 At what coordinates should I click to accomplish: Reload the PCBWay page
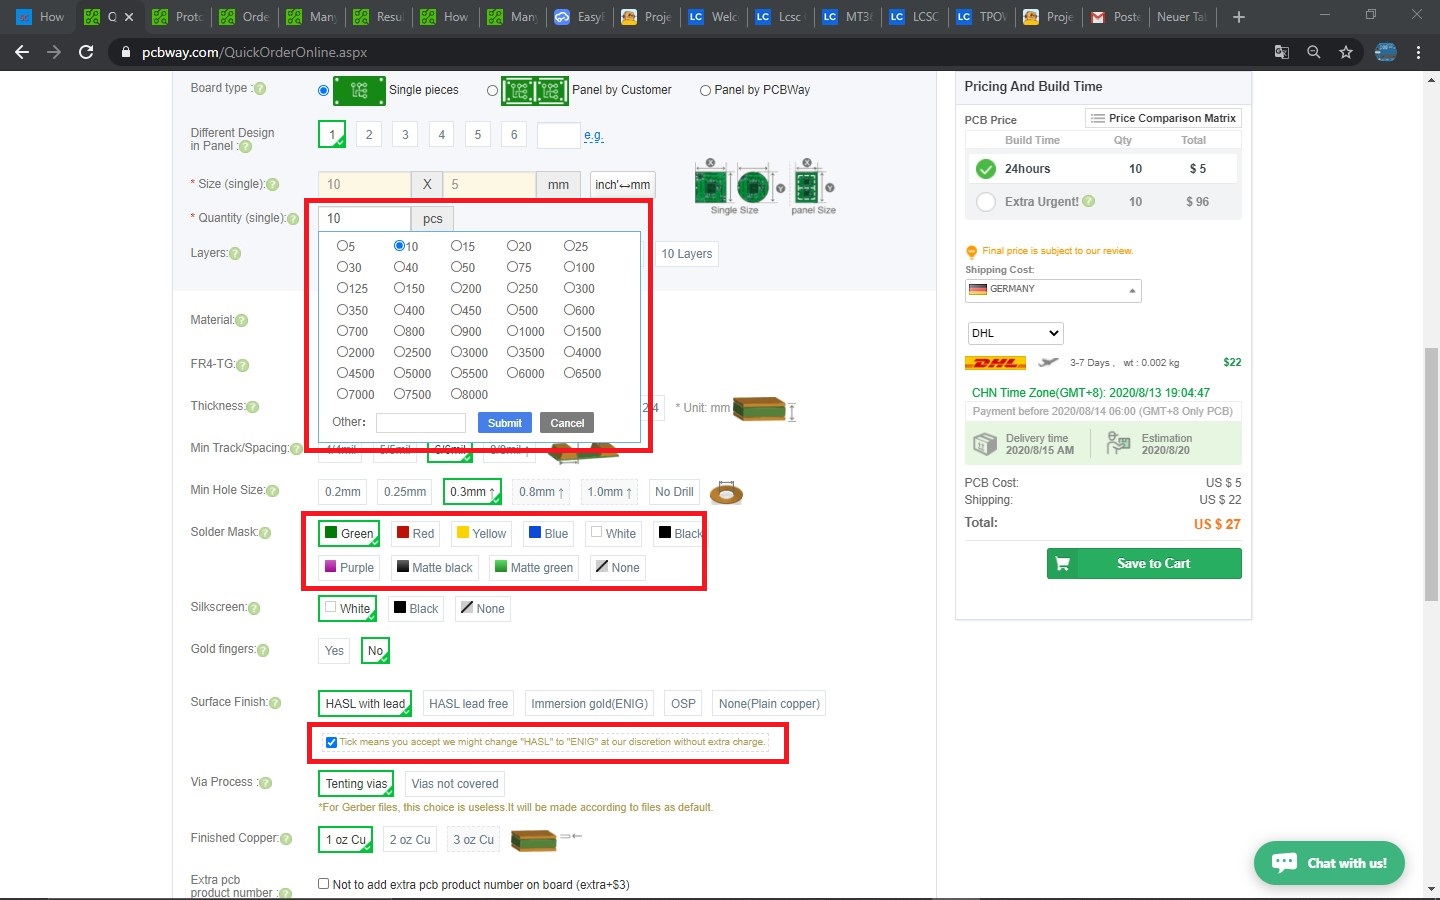86,52
